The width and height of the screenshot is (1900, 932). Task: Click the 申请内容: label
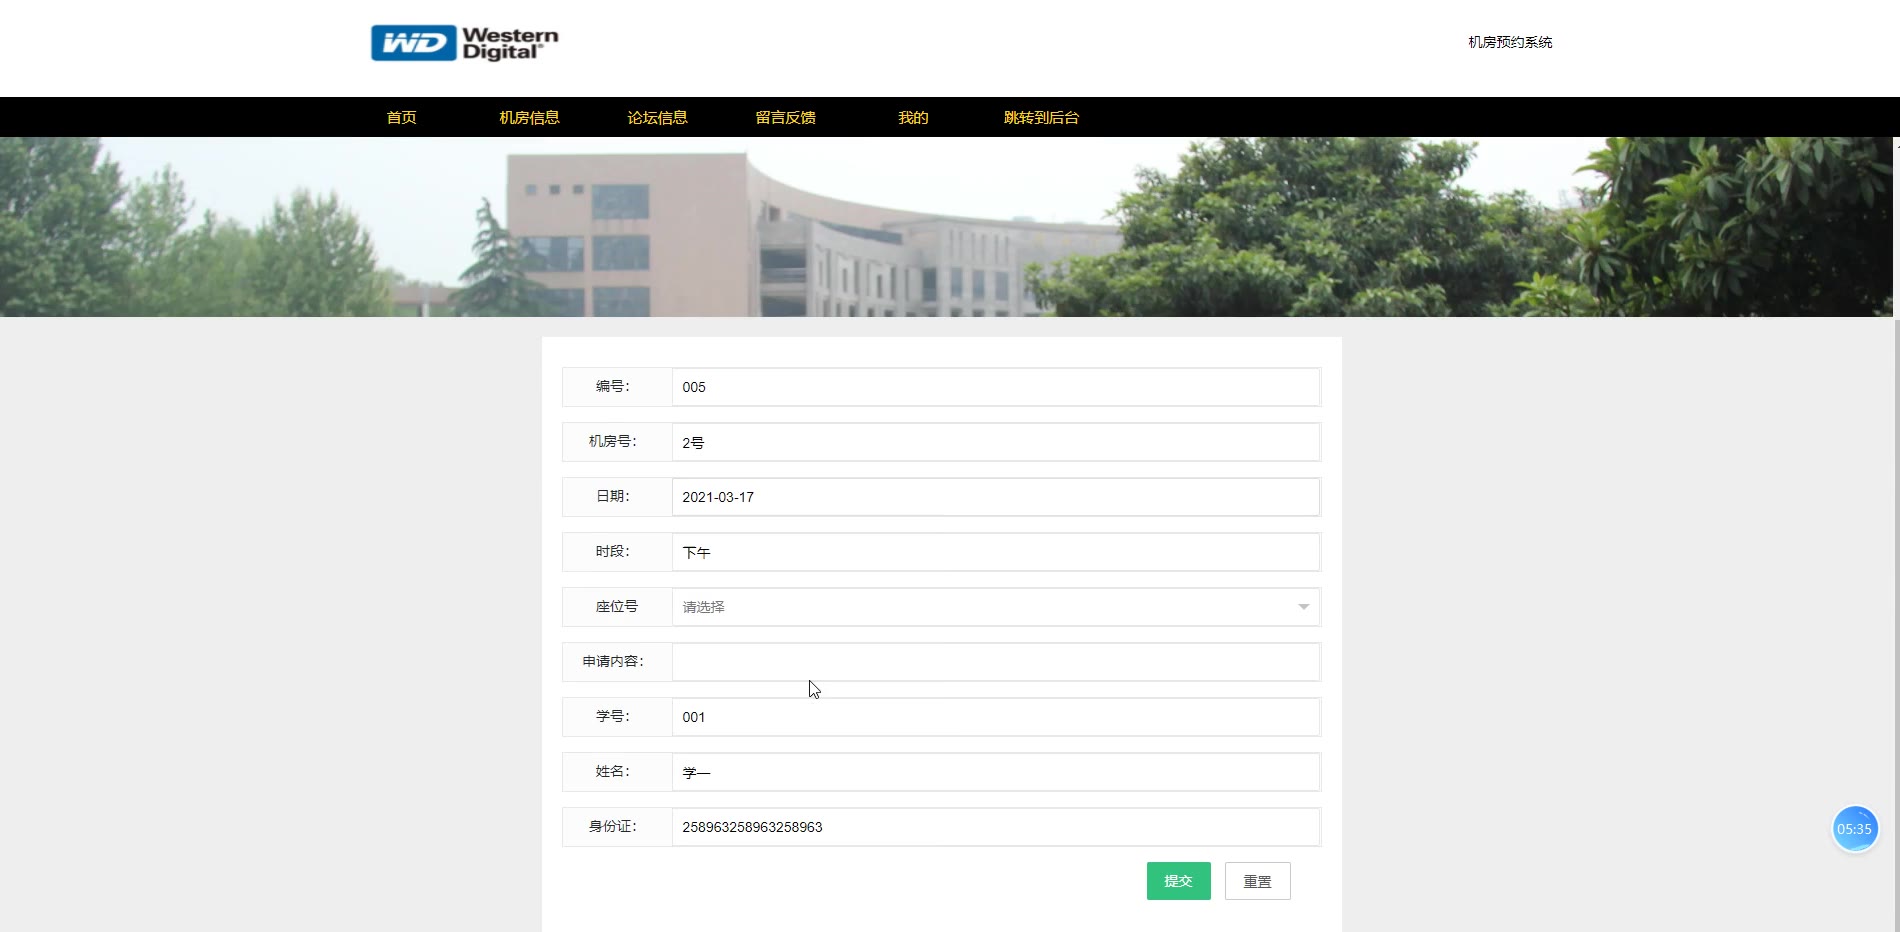tap(613, 662)
